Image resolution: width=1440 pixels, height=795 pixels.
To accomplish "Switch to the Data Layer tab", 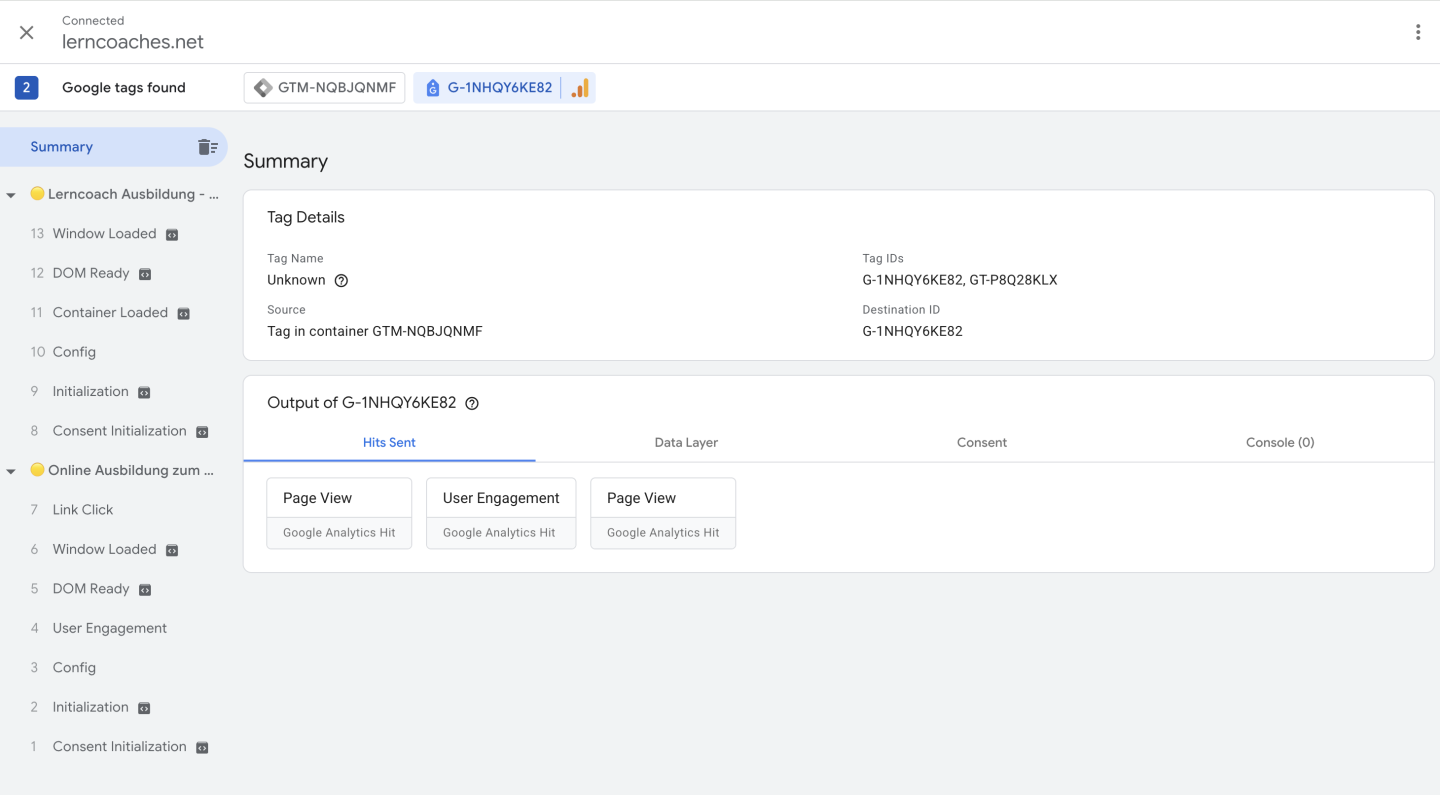I will 686,442.
